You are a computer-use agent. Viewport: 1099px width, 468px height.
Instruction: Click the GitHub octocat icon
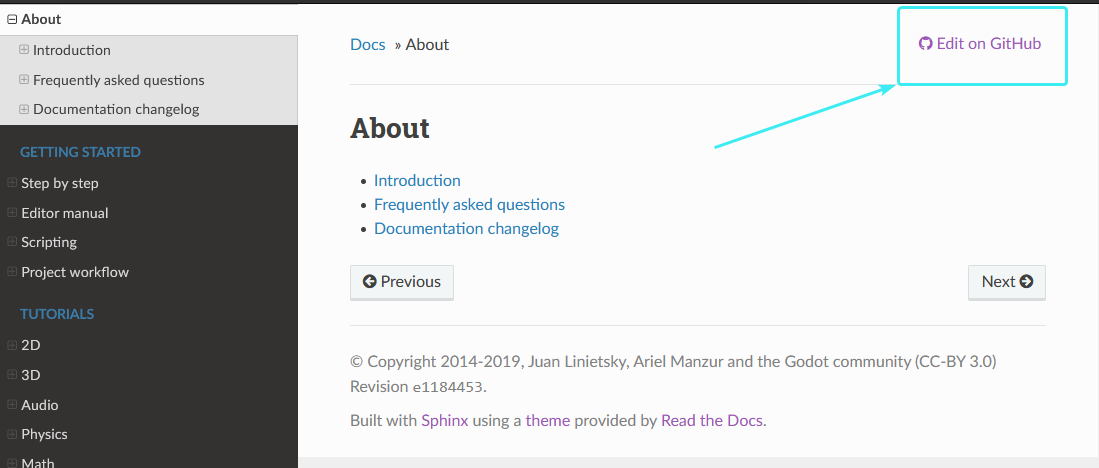pyautogui.click(x=926, y=43)
